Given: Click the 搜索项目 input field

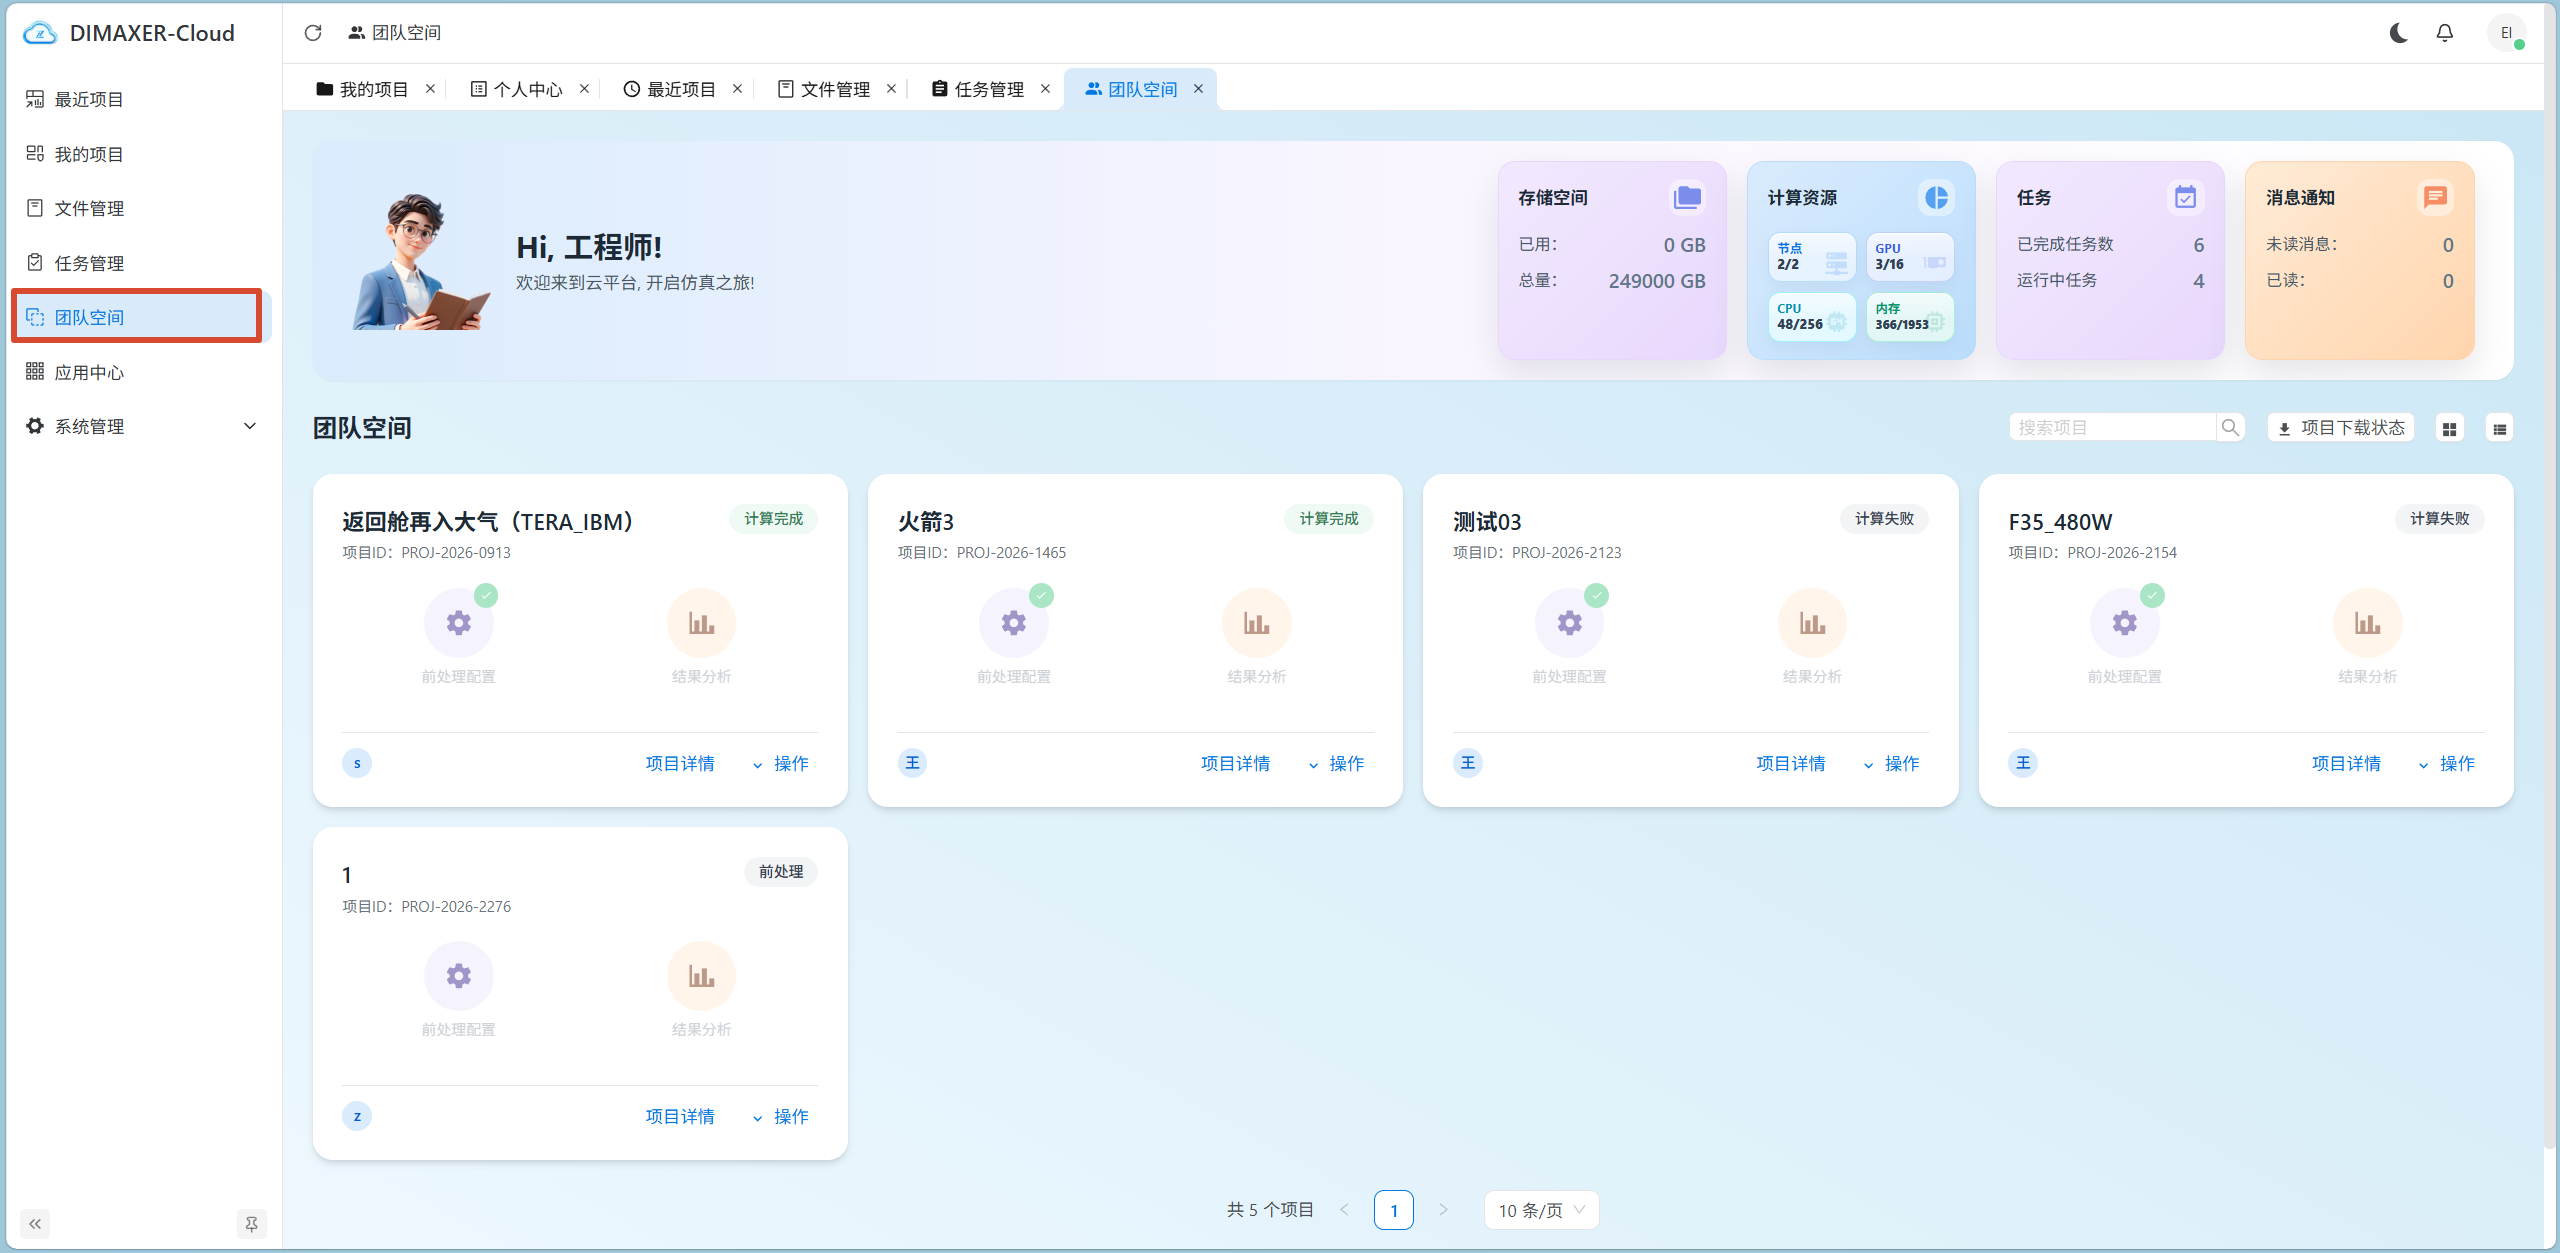Looking at the screenshot, I should (2112, 428).
